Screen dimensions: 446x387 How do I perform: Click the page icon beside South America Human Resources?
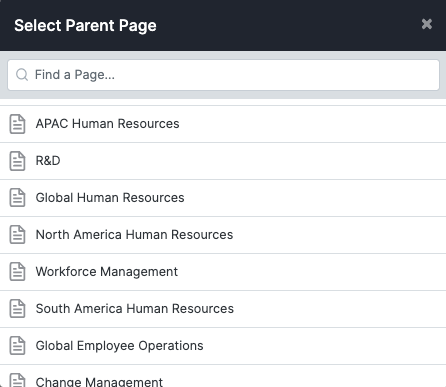tap(17, 309)
